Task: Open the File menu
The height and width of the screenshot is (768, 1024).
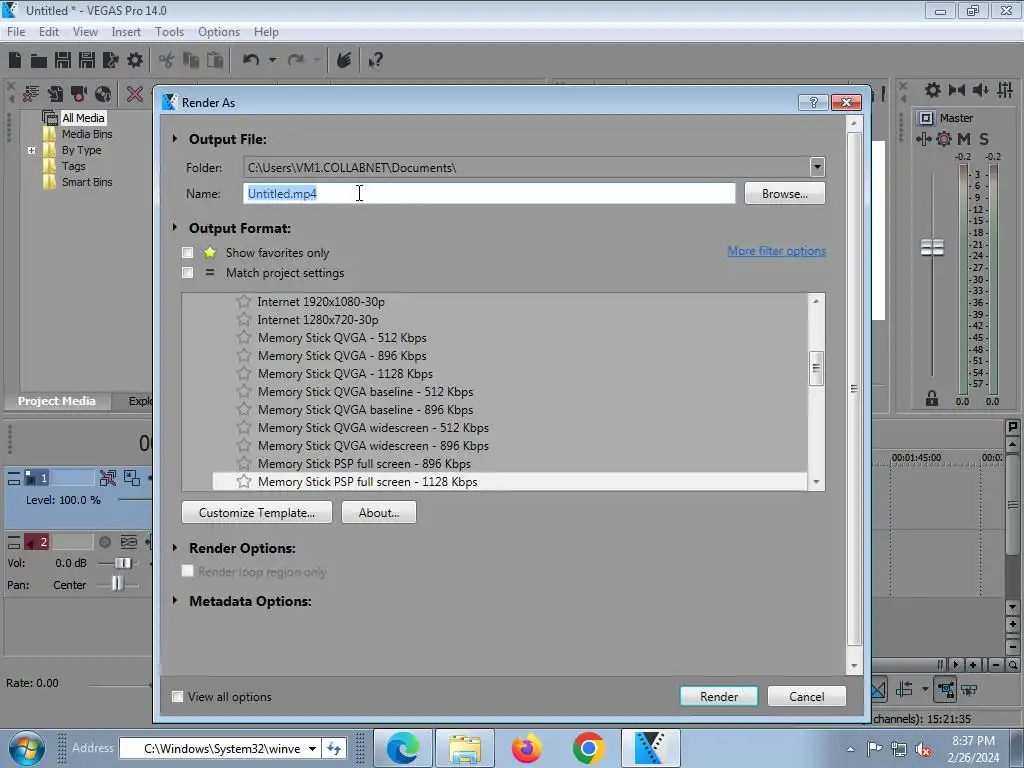Action: (x=16, y=31)
